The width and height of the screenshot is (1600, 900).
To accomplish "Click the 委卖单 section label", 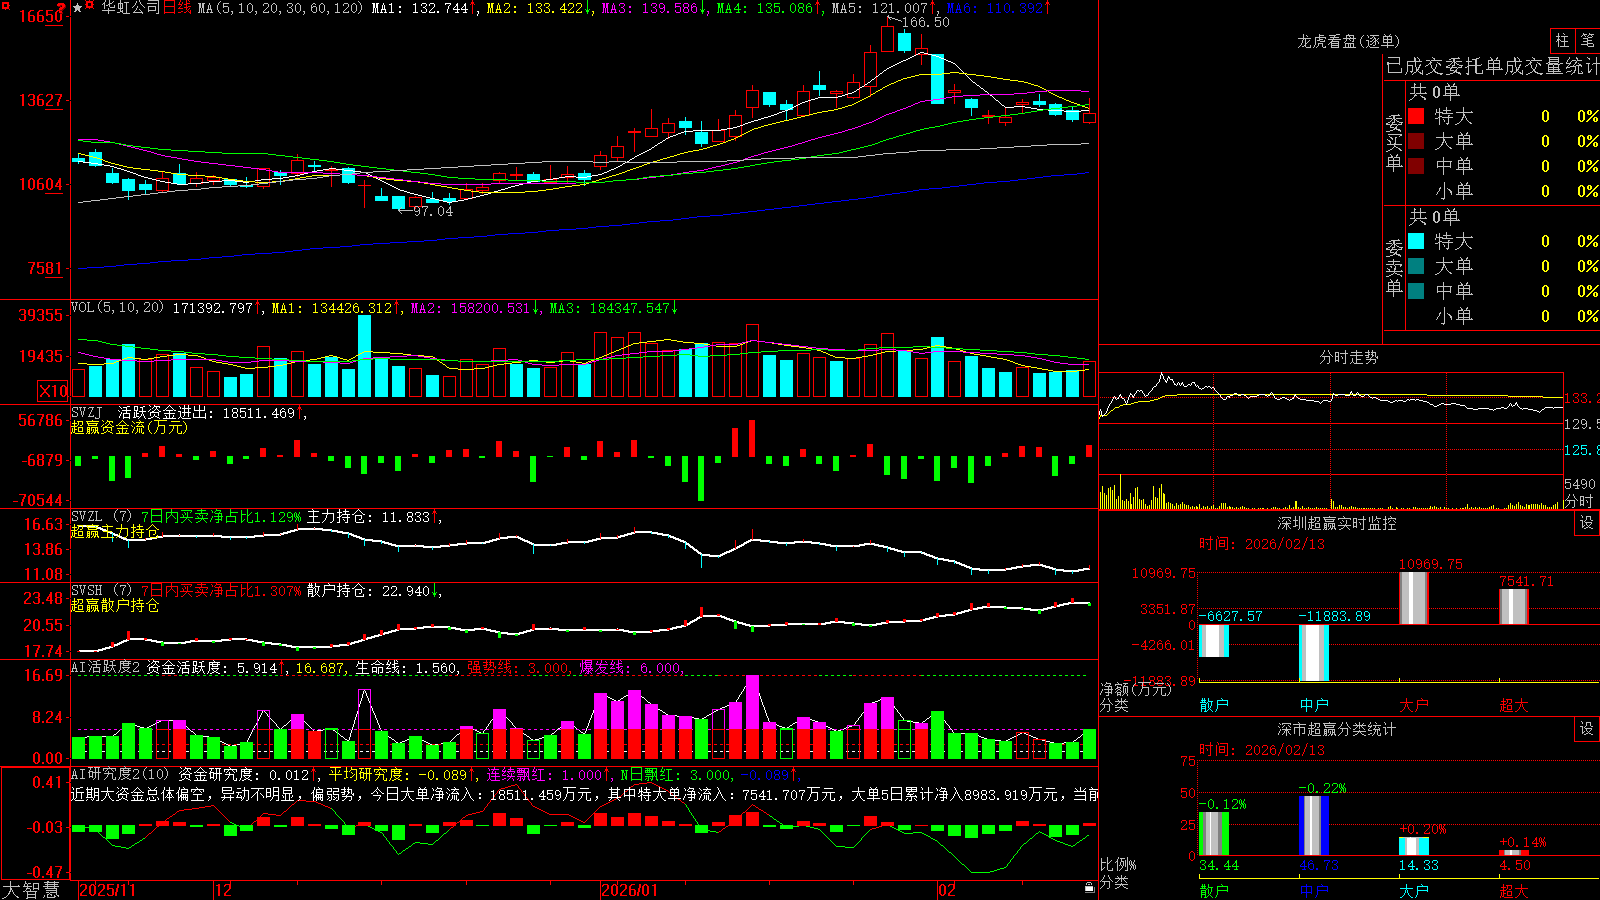I will pyautogui.click(x=1394, y=267).
